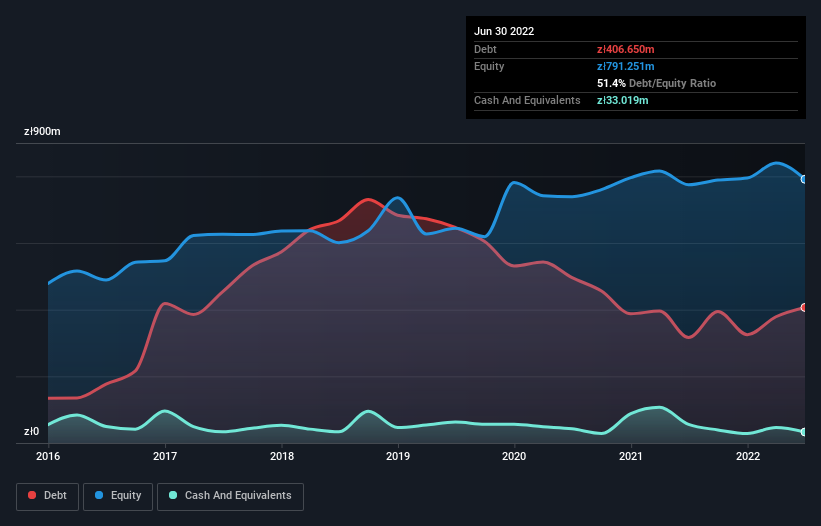Toggle Cash And Equivalents legend button

pyautogui.click(x=230, y=496)
